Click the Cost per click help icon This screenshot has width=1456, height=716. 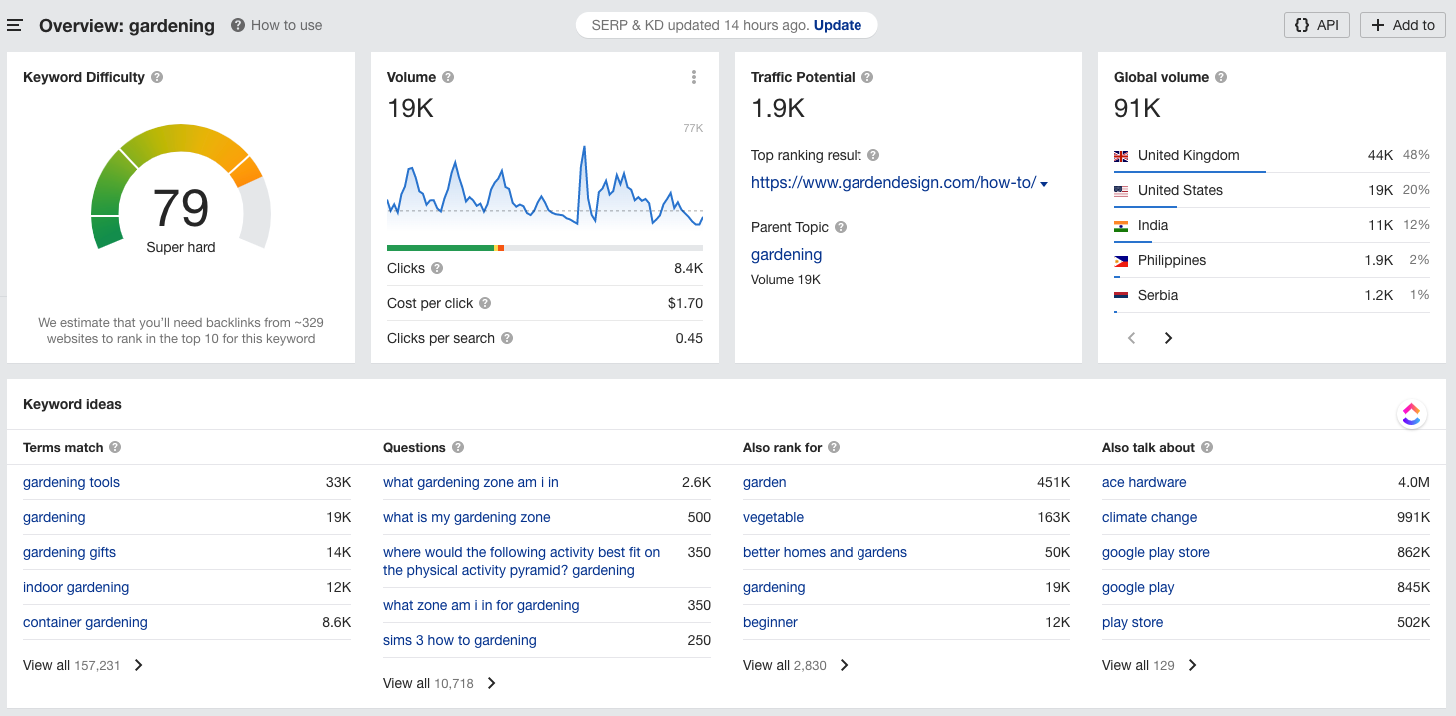[x=485, y=303]
